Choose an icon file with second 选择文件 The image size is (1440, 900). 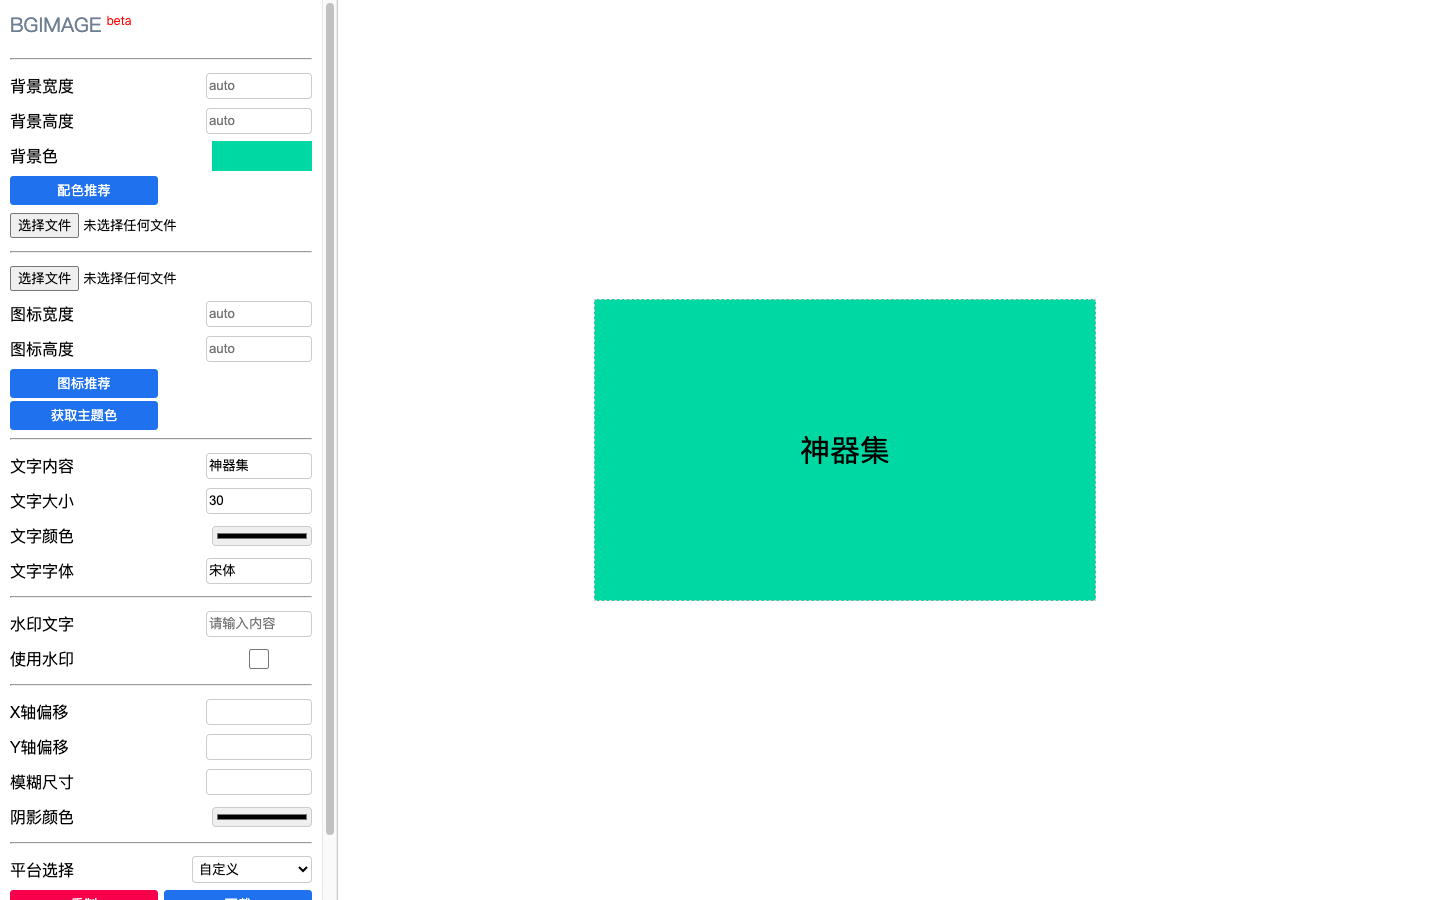click(44, 278)
